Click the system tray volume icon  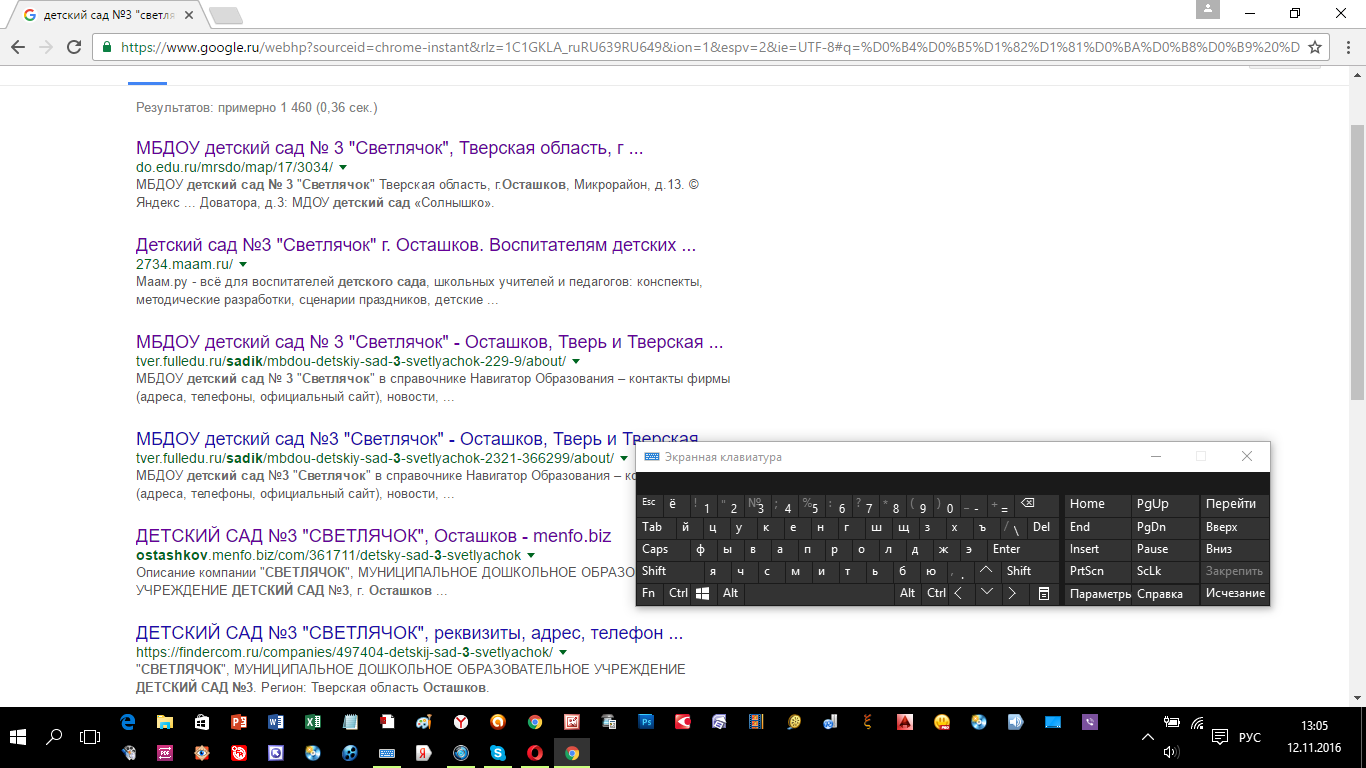click(1172, 752)
